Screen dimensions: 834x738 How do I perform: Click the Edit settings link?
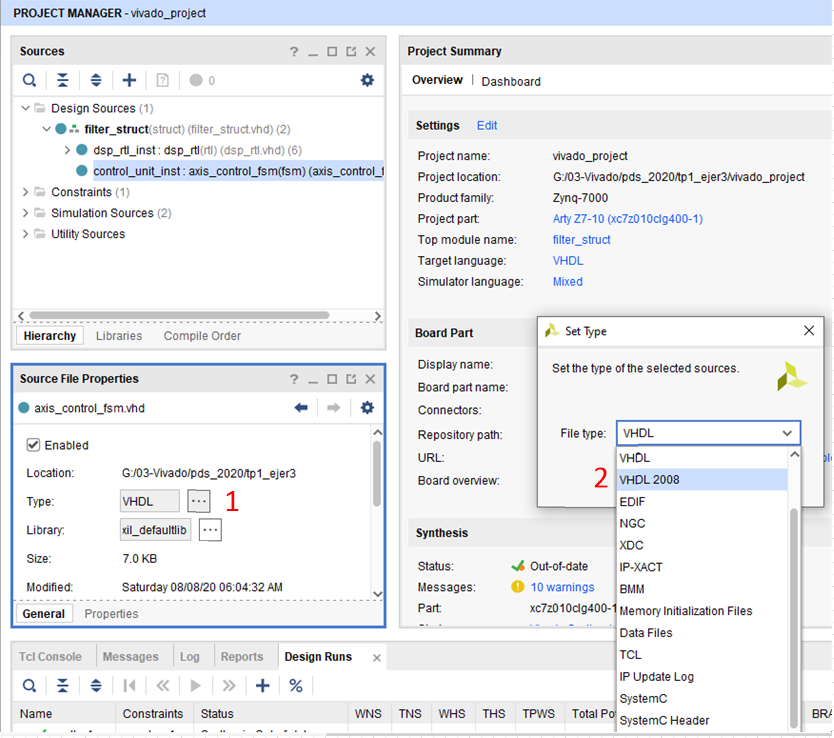[487, 125]
